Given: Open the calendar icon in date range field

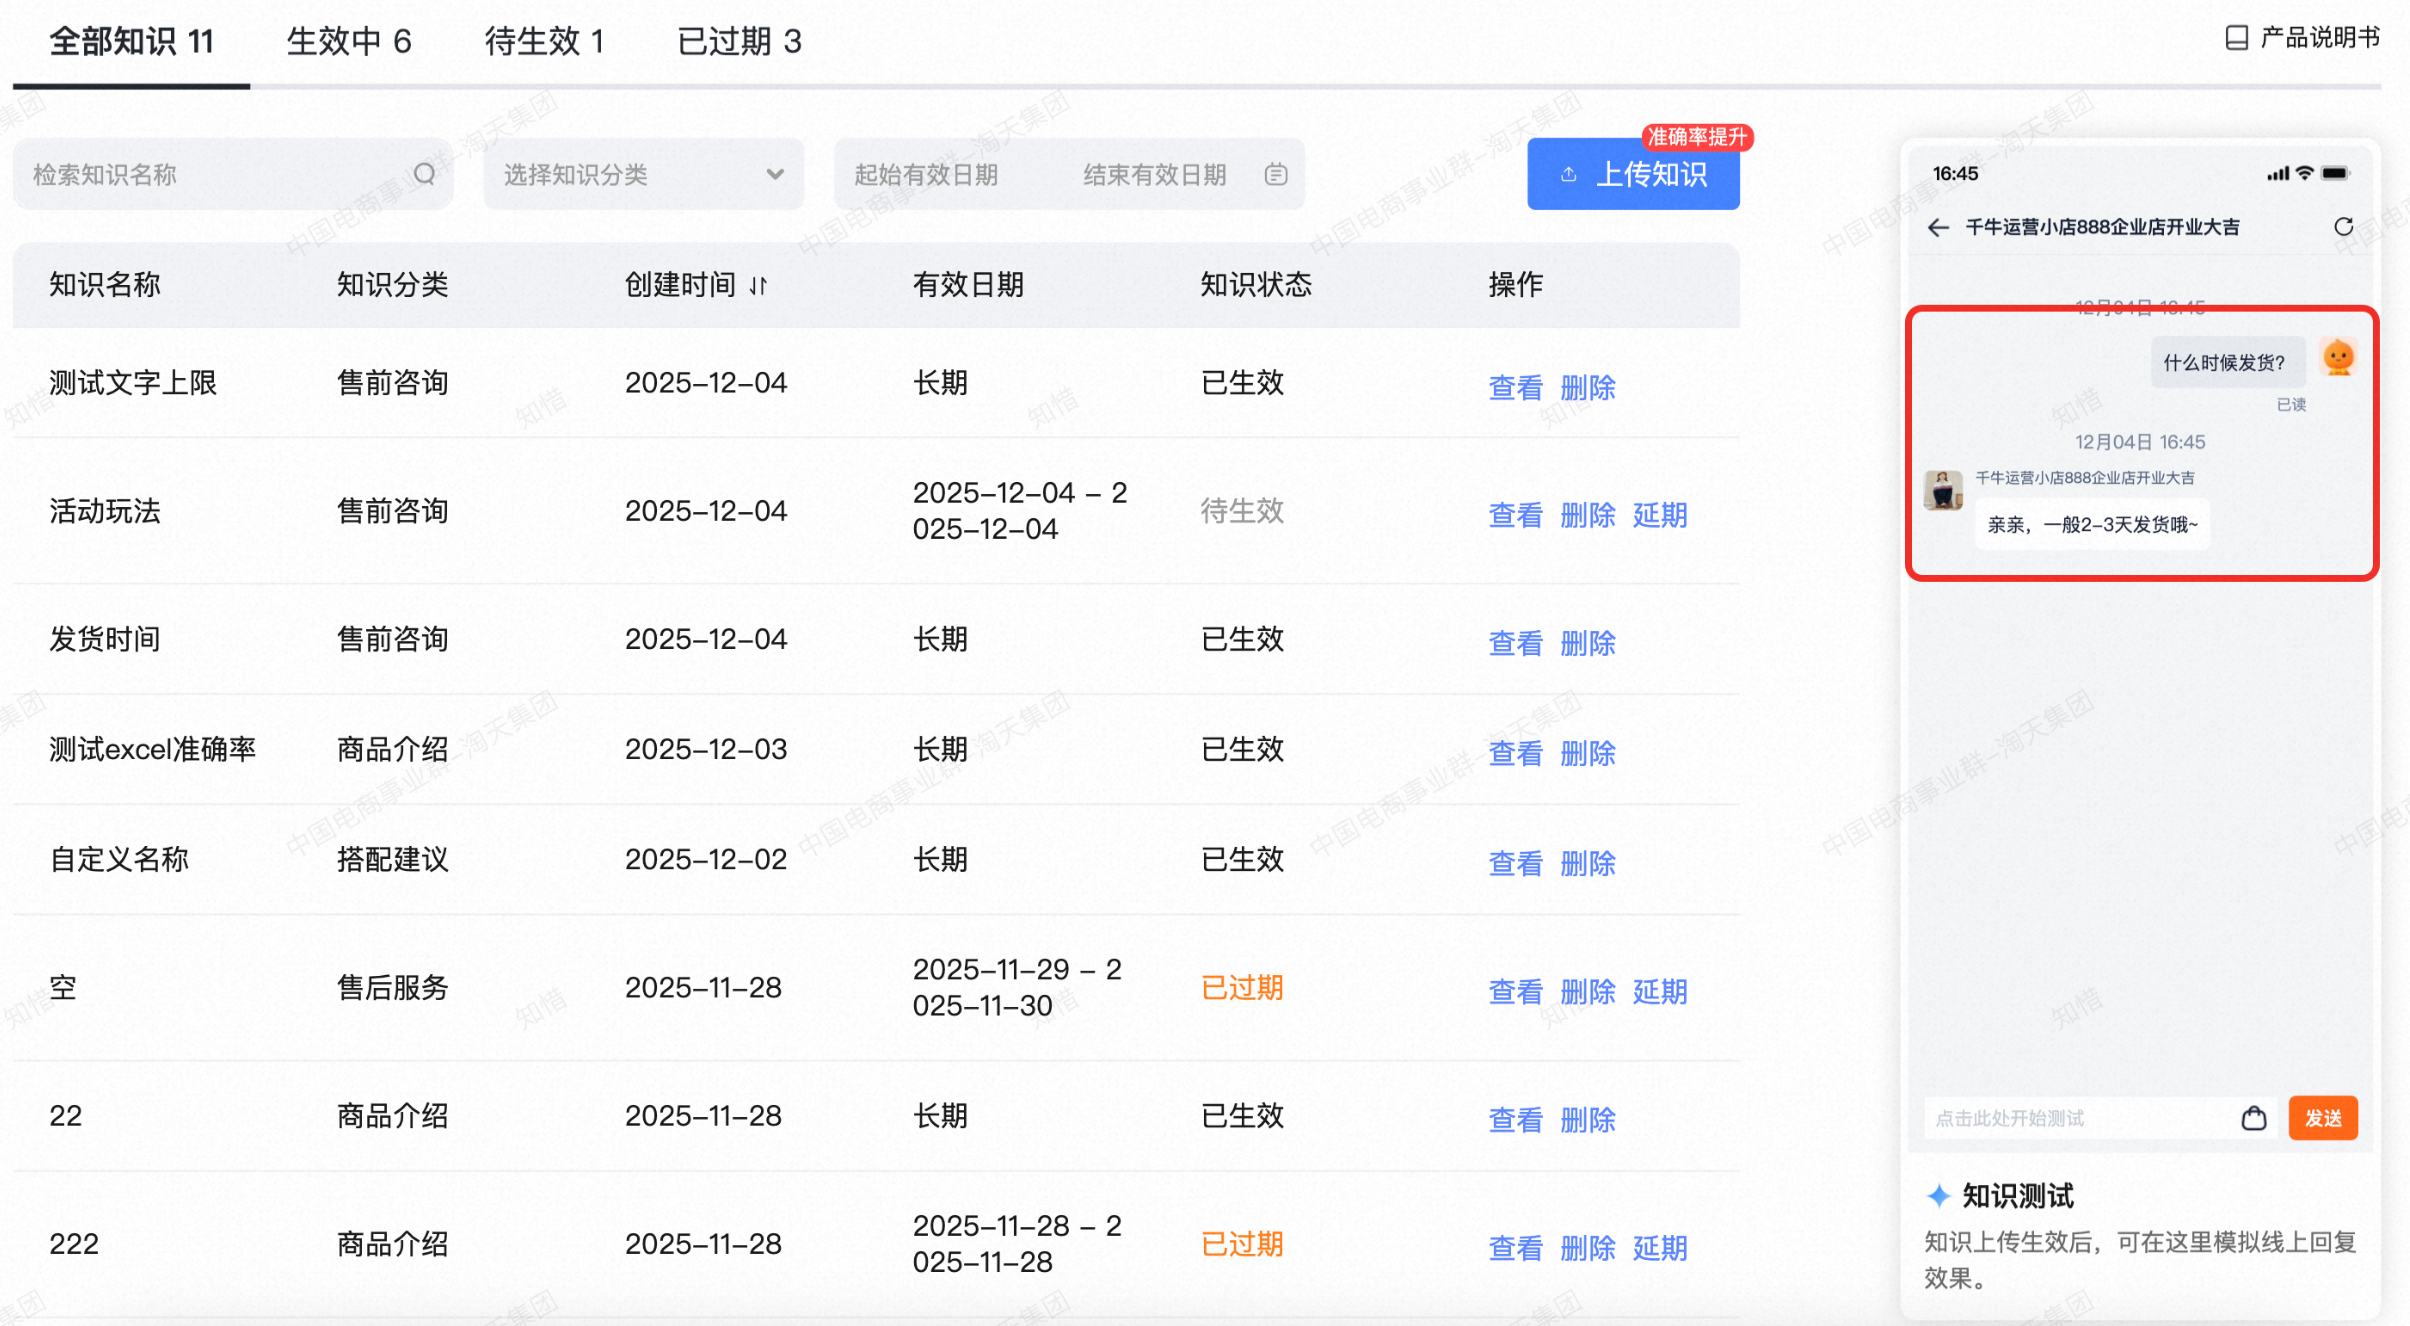Looking at the screenshot, I should (x=1275, y=174).
